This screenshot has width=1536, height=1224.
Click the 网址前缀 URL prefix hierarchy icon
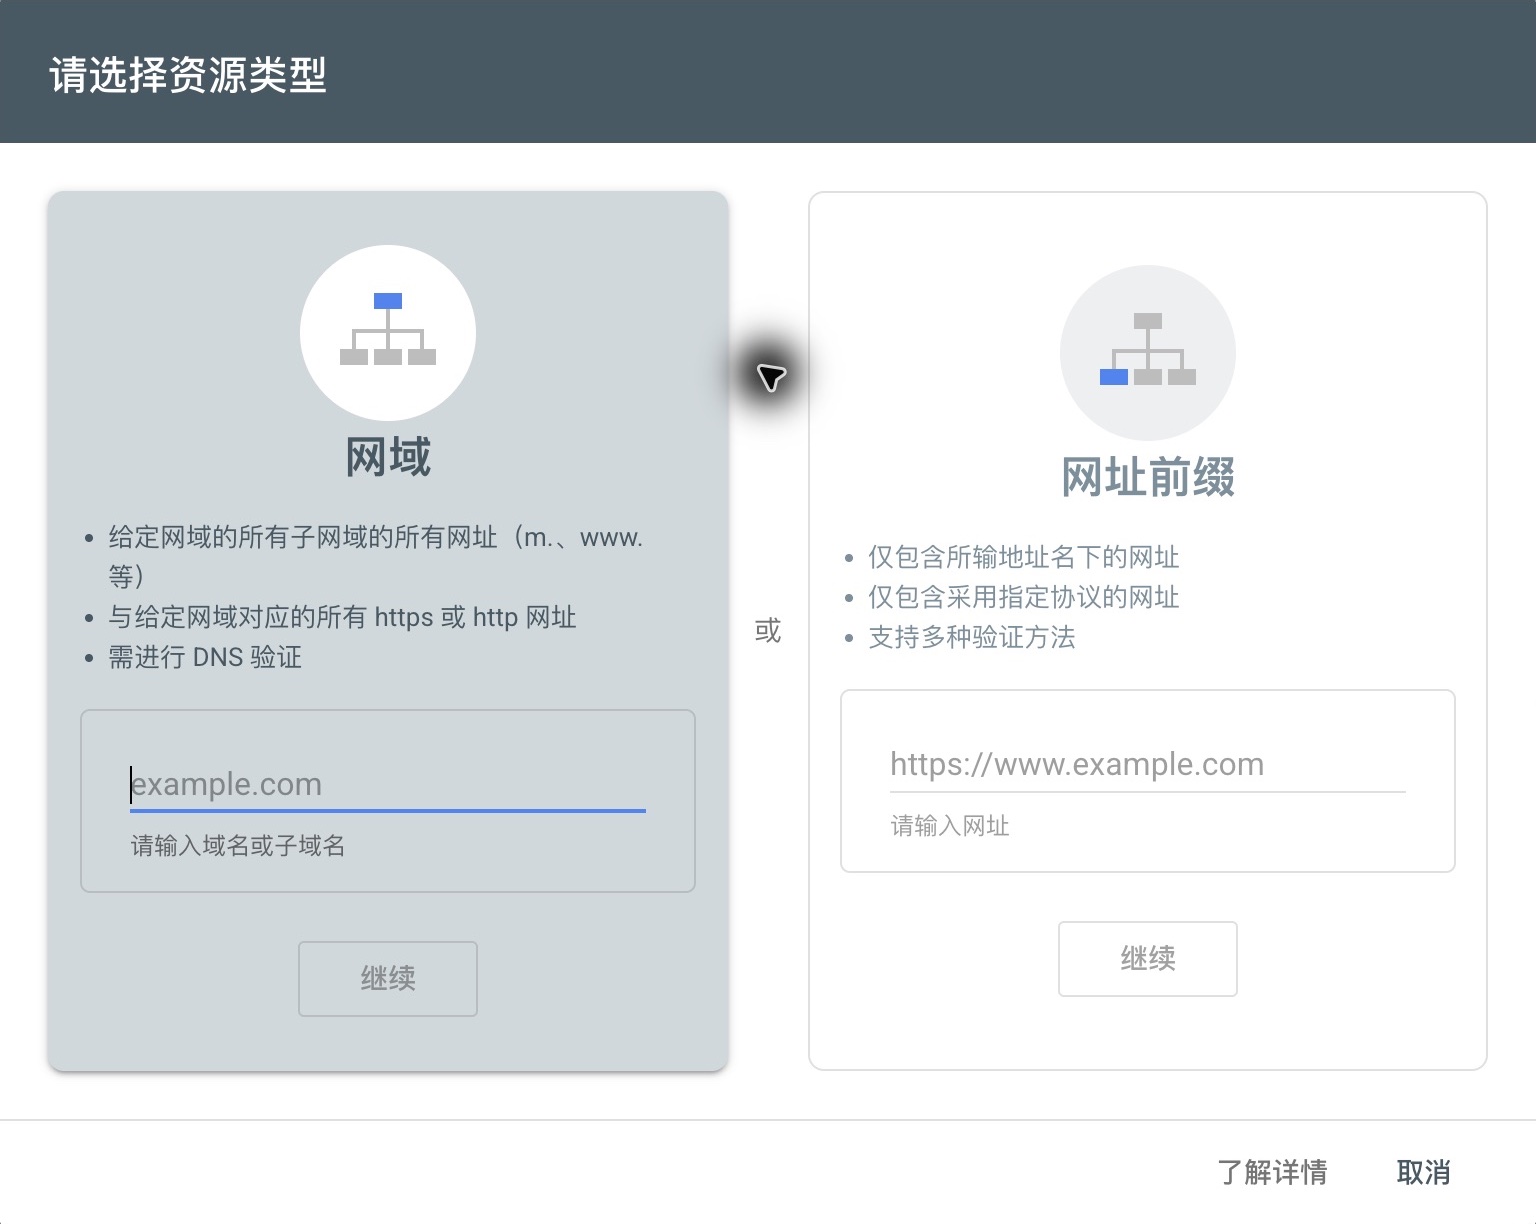coord(1148,352)
